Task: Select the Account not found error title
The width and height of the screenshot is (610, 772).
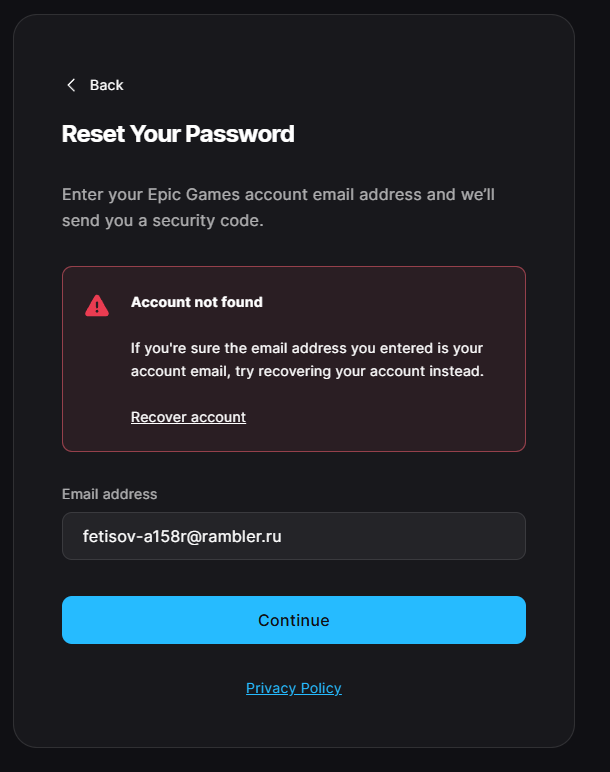Action: point(197,302)
